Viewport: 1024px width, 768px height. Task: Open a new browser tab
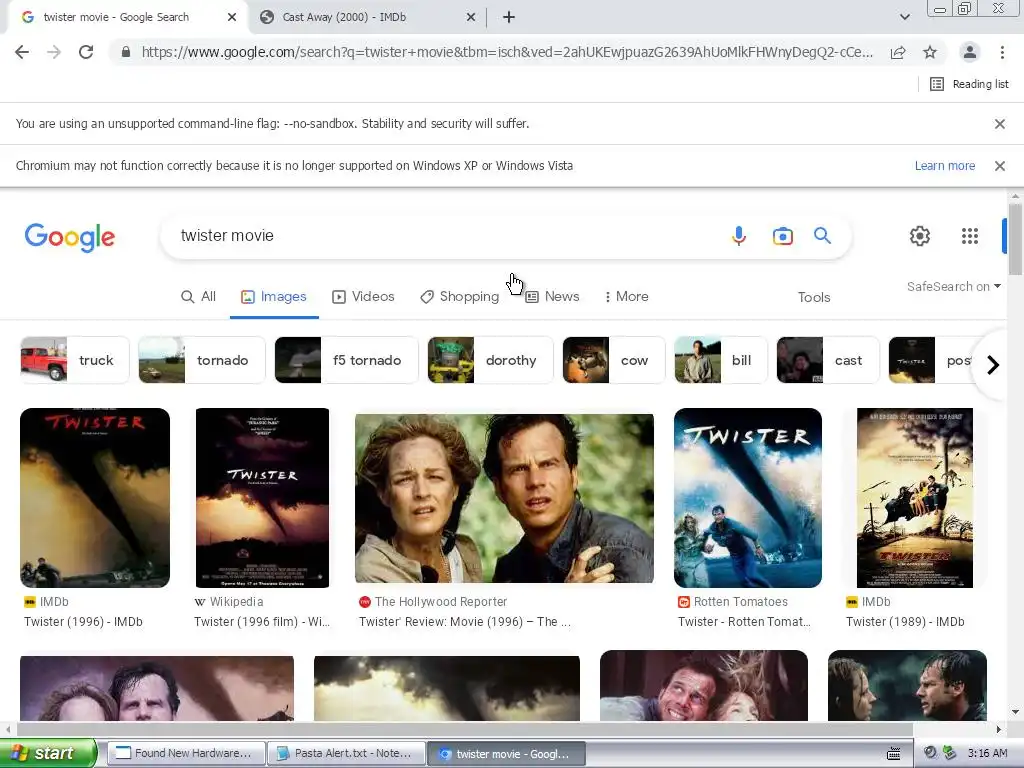click(x=509, y=17)
